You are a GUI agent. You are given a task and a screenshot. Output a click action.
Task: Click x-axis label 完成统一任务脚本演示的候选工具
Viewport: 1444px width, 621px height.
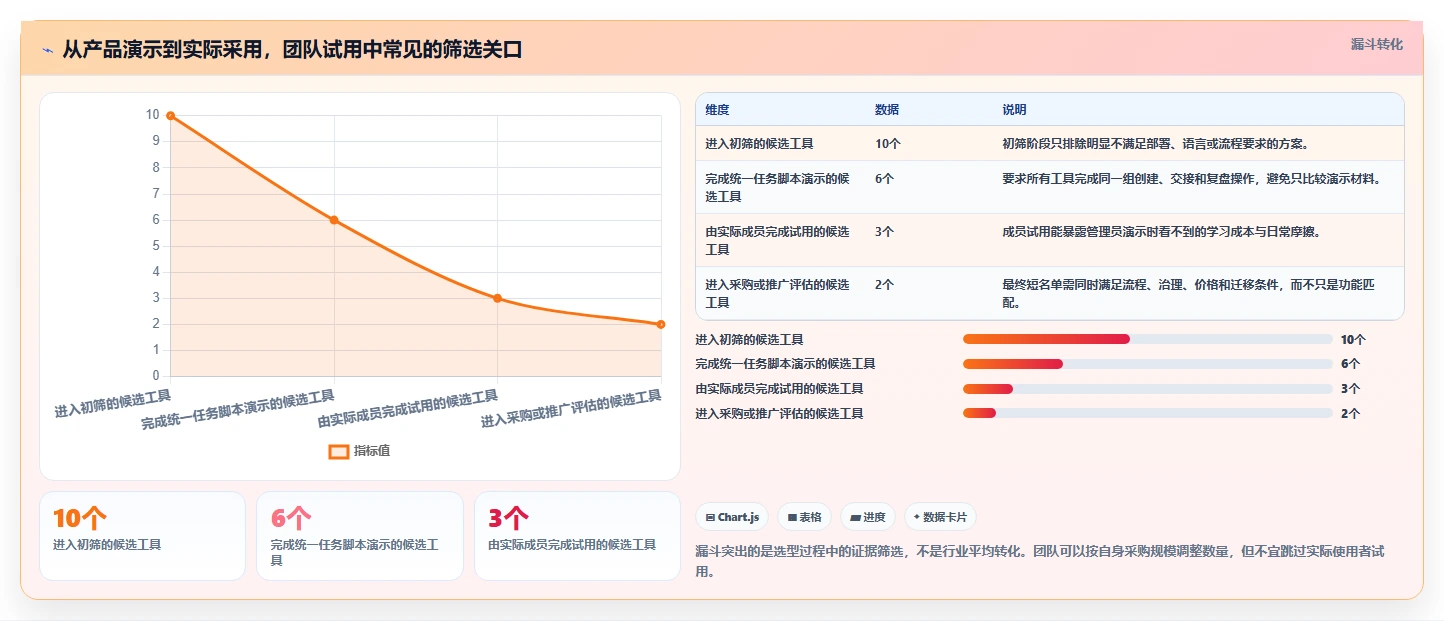pos(238,411)
